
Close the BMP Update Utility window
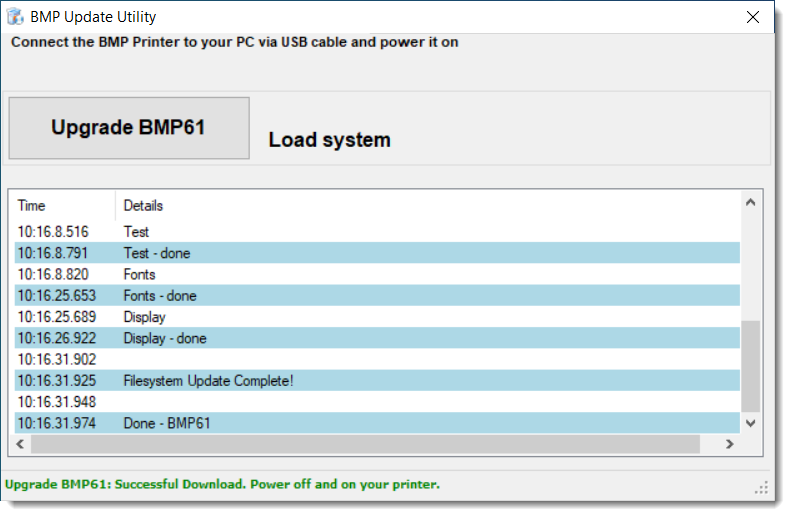(752, 17)
